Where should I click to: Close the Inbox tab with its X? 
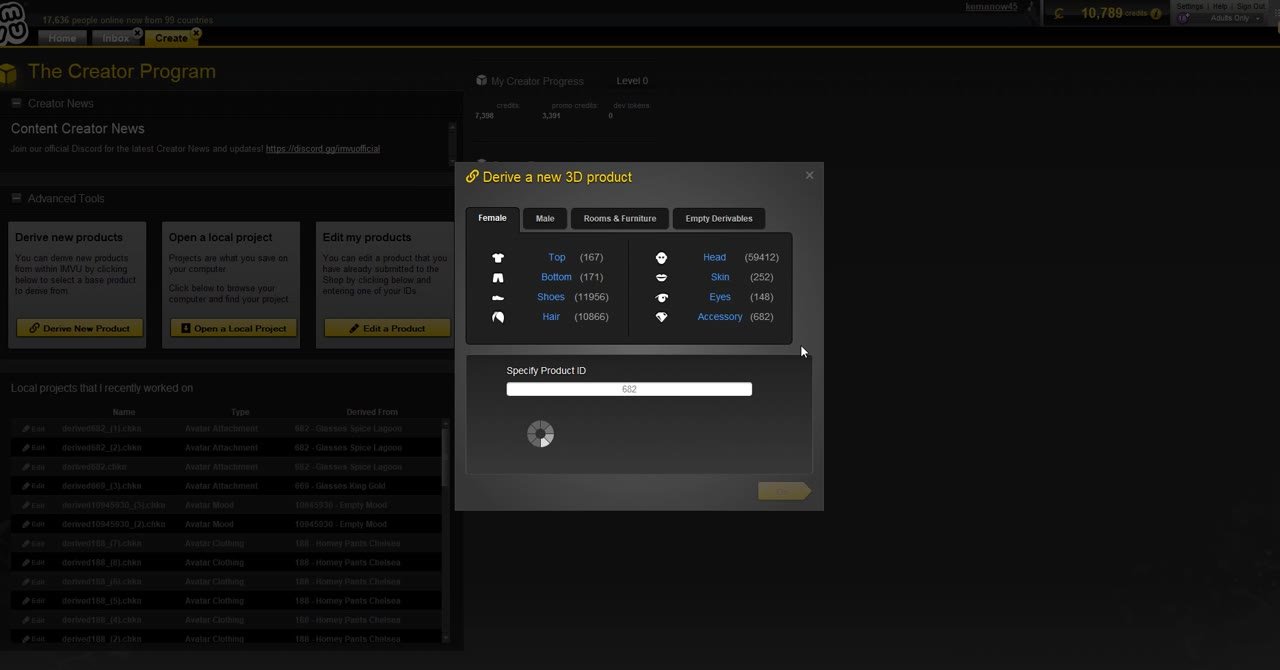(x=138, y=33)
